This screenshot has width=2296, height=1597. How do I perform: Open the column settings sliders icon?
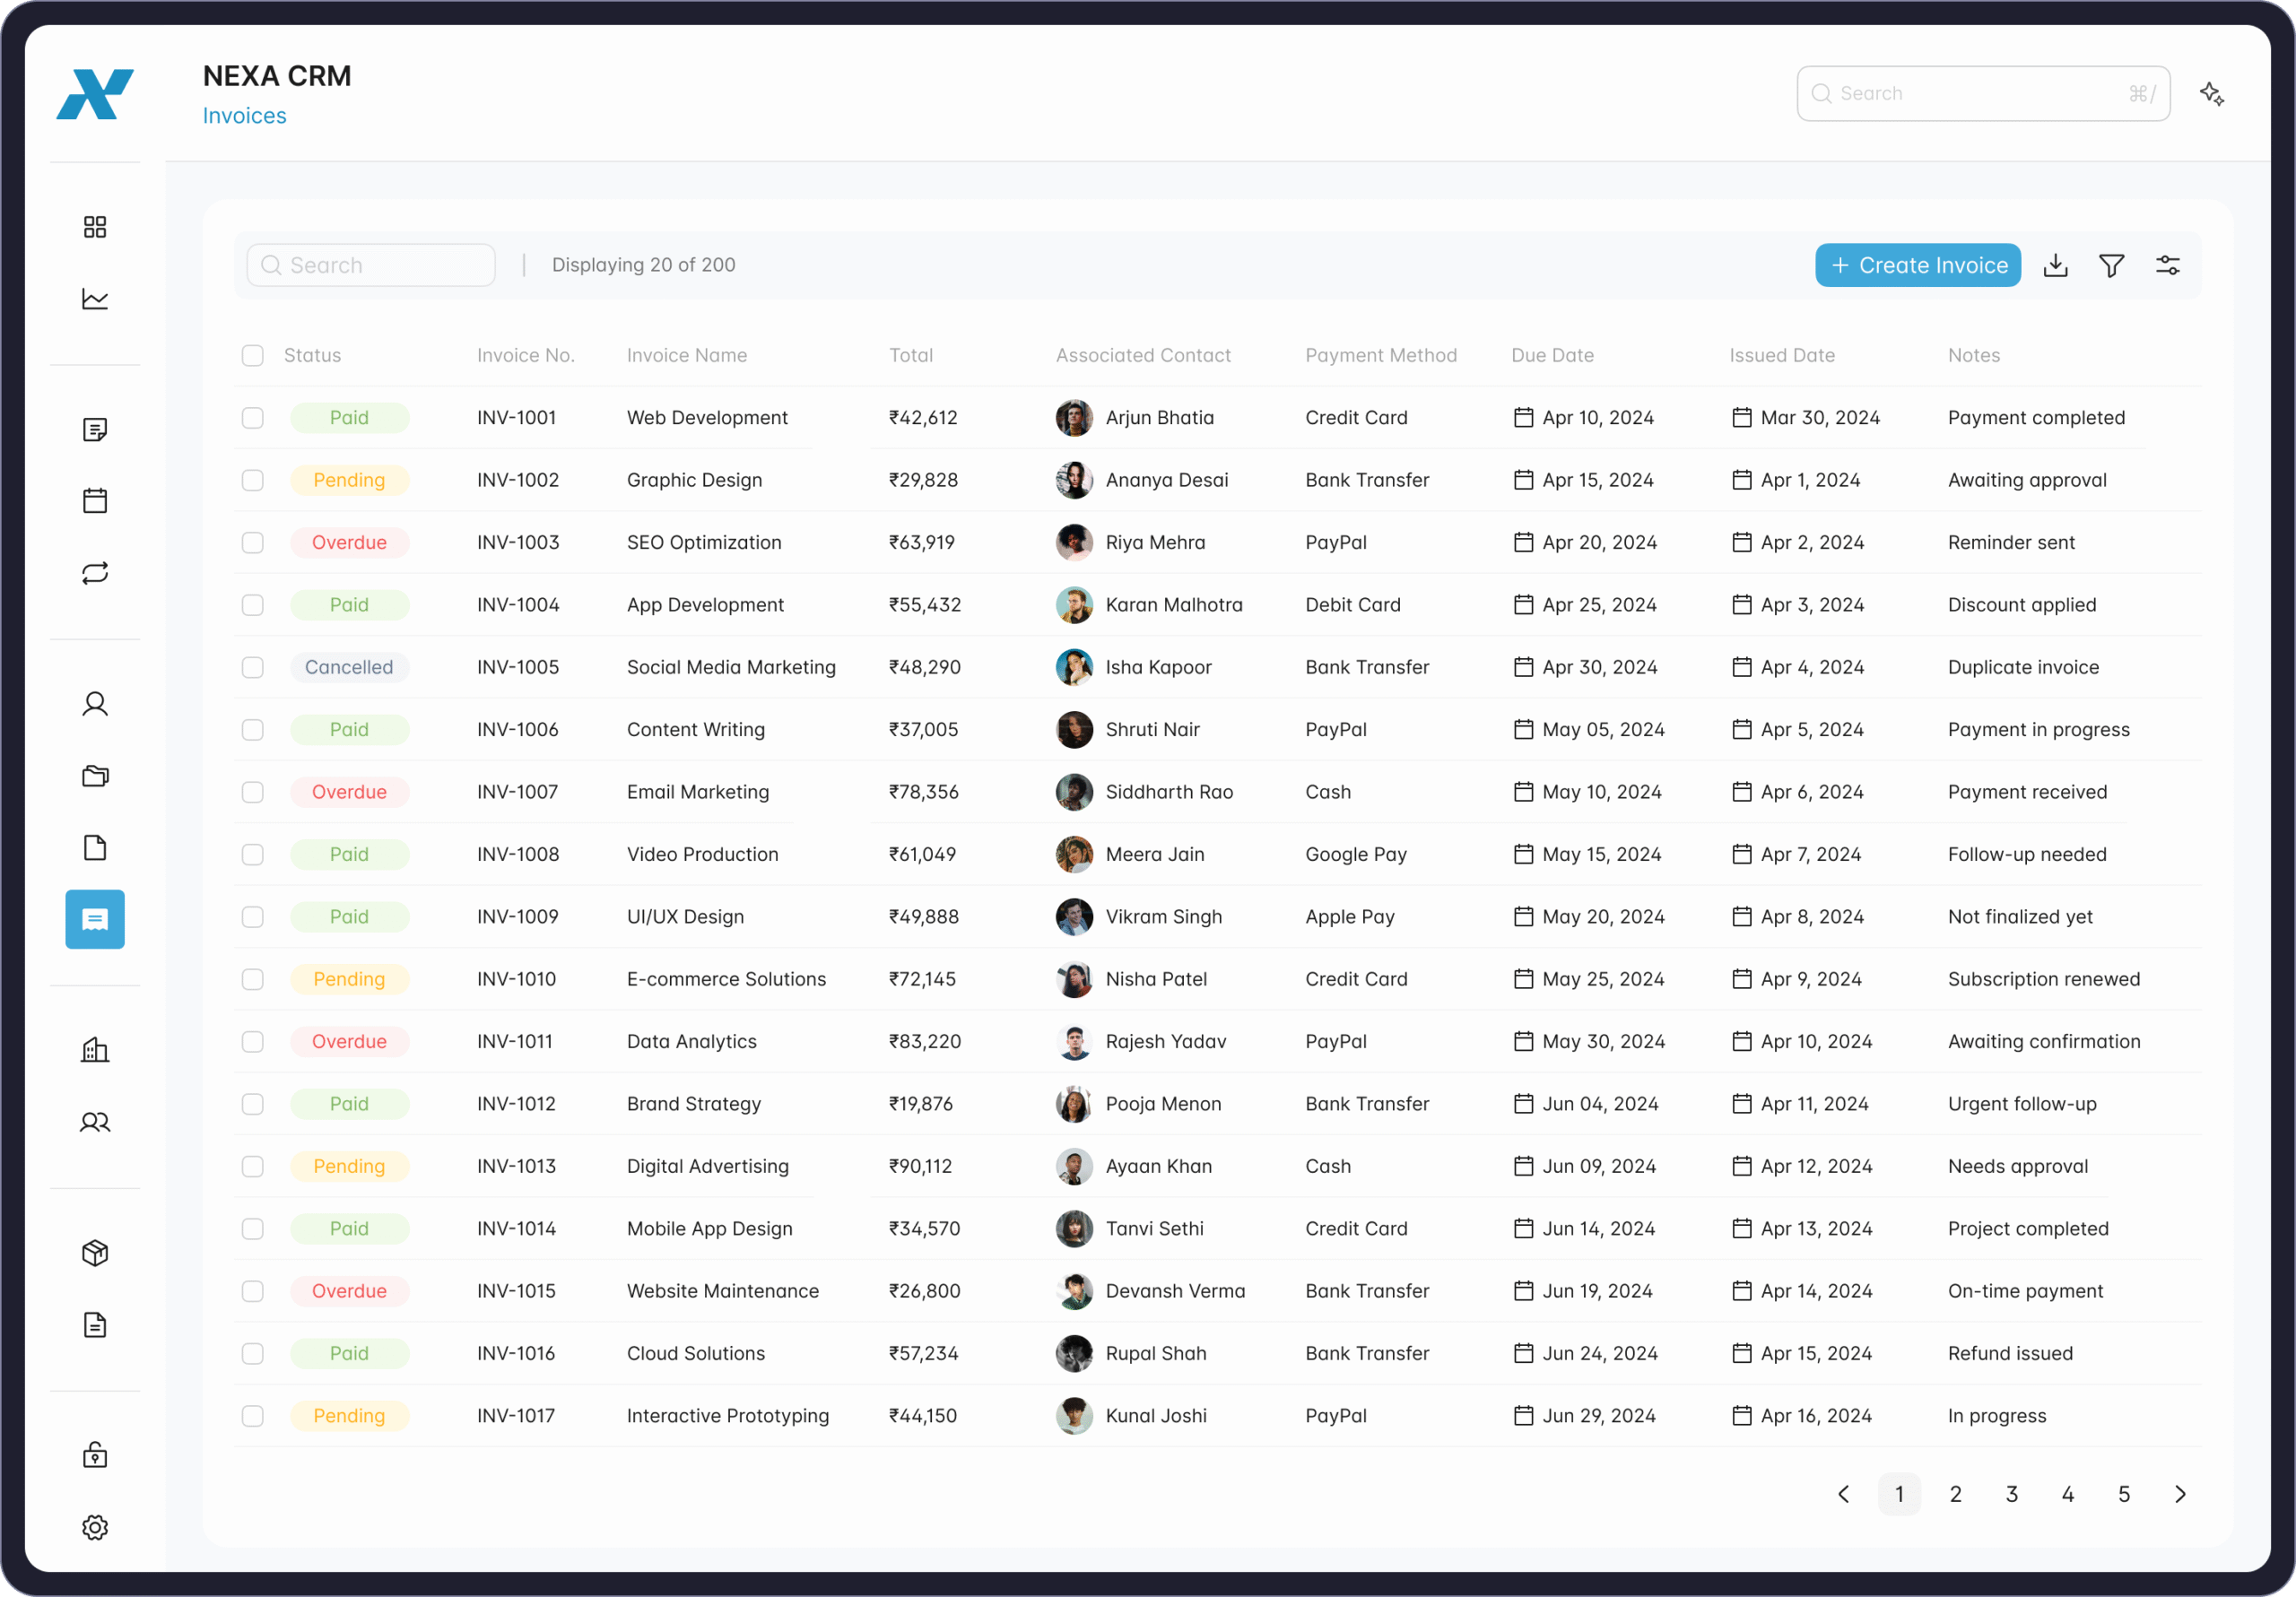pyautogui.click(x=2167, y=265)
